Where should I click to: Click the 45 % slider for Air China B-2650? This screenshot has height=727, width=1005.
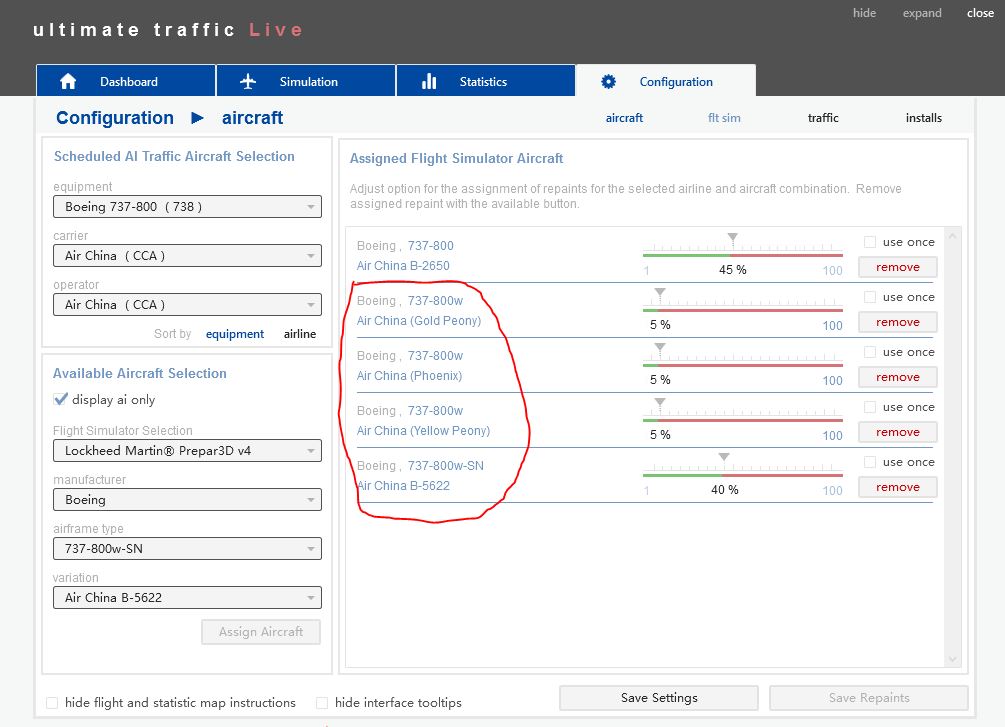[733, 239]
